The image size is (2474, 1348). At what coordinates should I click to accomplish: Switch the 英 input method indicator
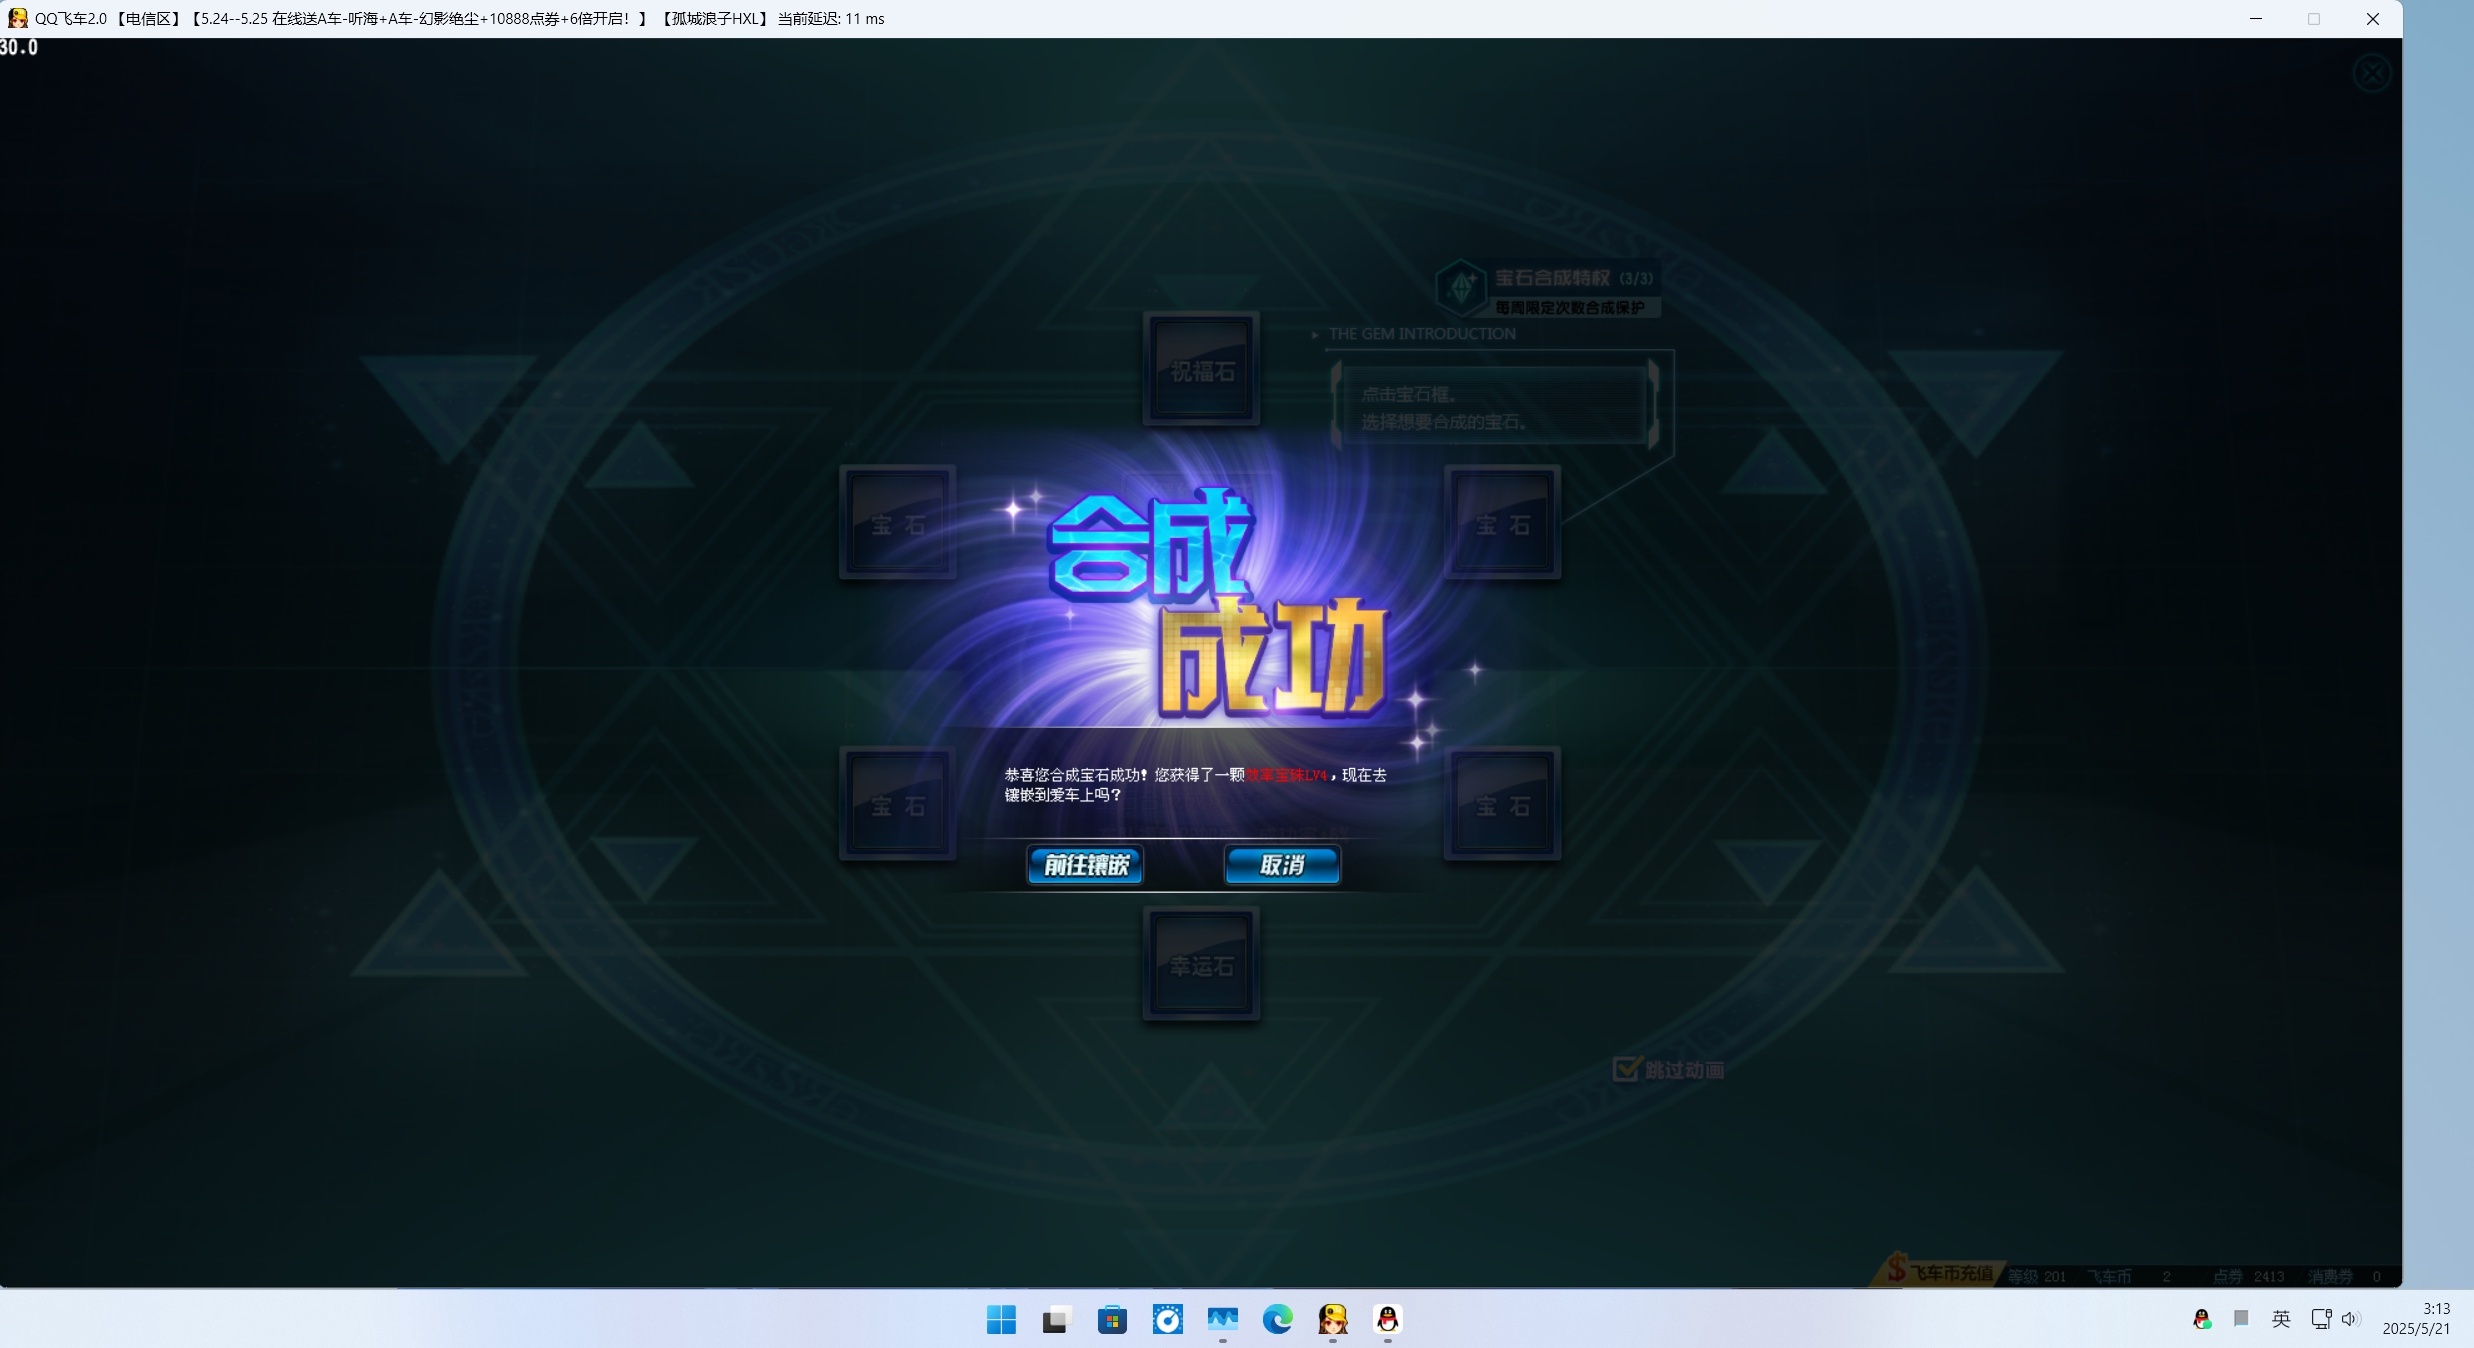pyautogui.click(x=2281, y=1319)
